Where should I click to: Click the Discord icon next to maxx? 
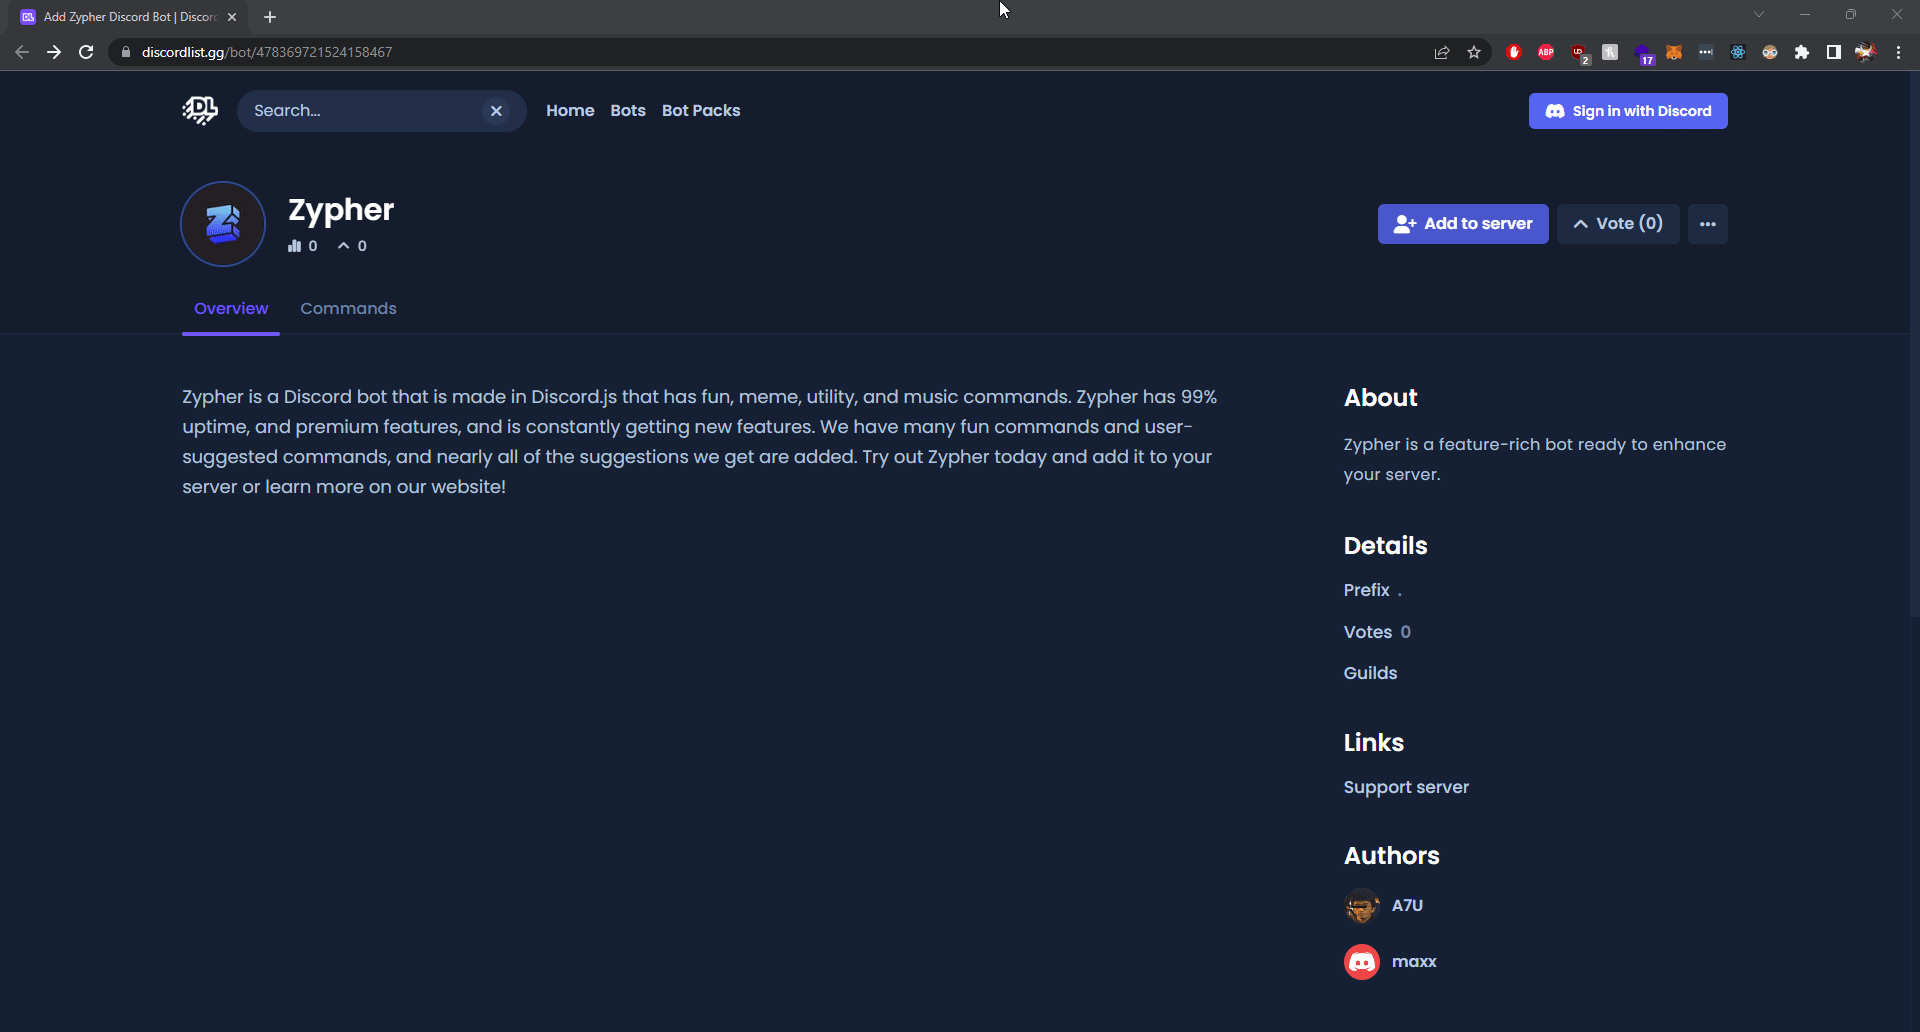tap(1361, 961)
